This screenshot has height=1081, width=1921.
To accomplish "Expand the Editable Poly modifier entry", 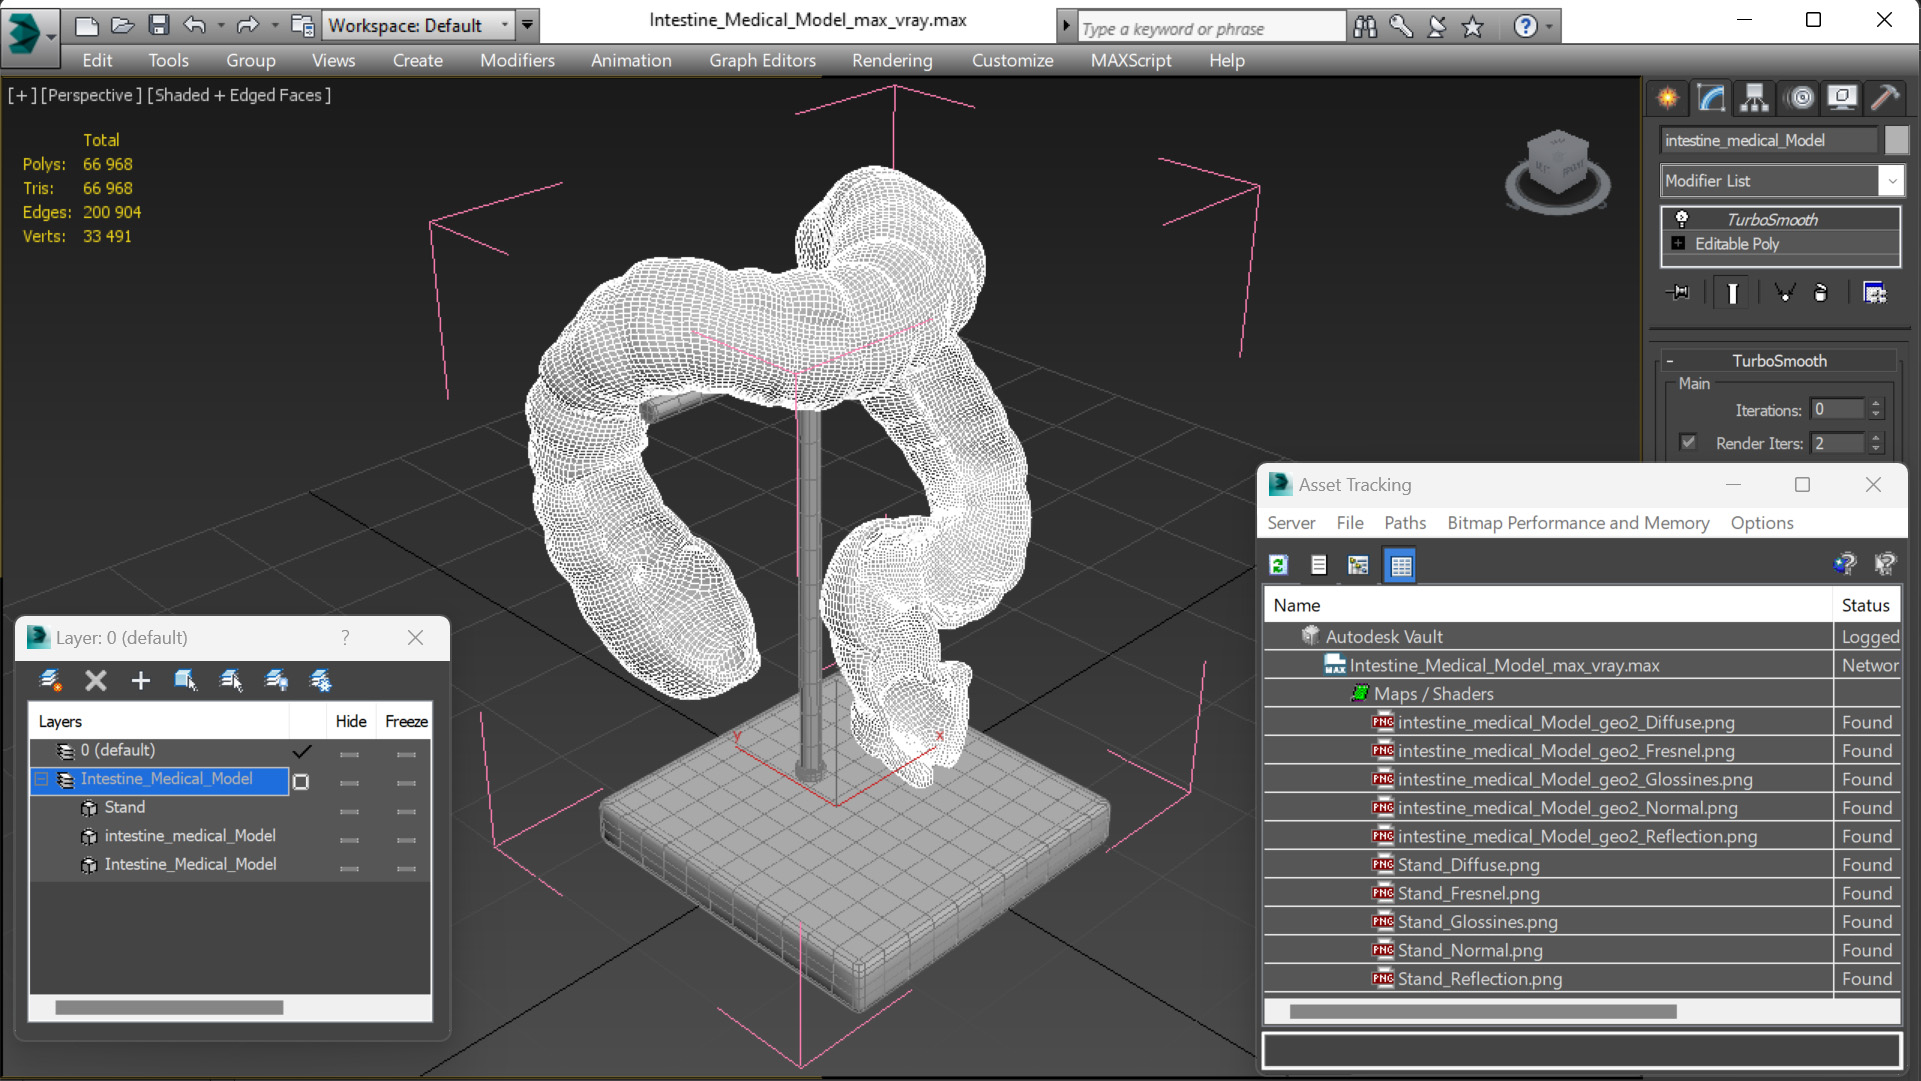I will pos(1678,243).
